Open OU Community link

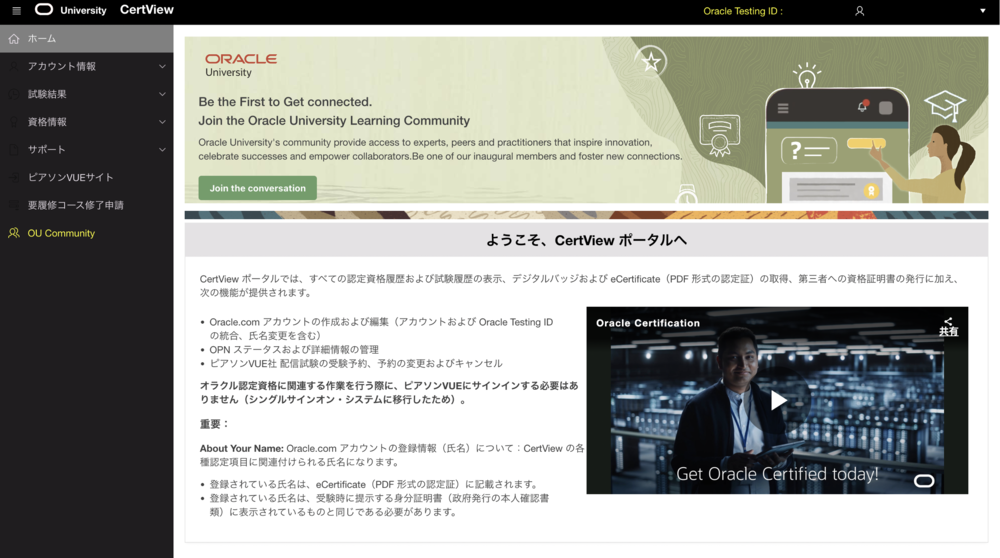pos(87,233)
